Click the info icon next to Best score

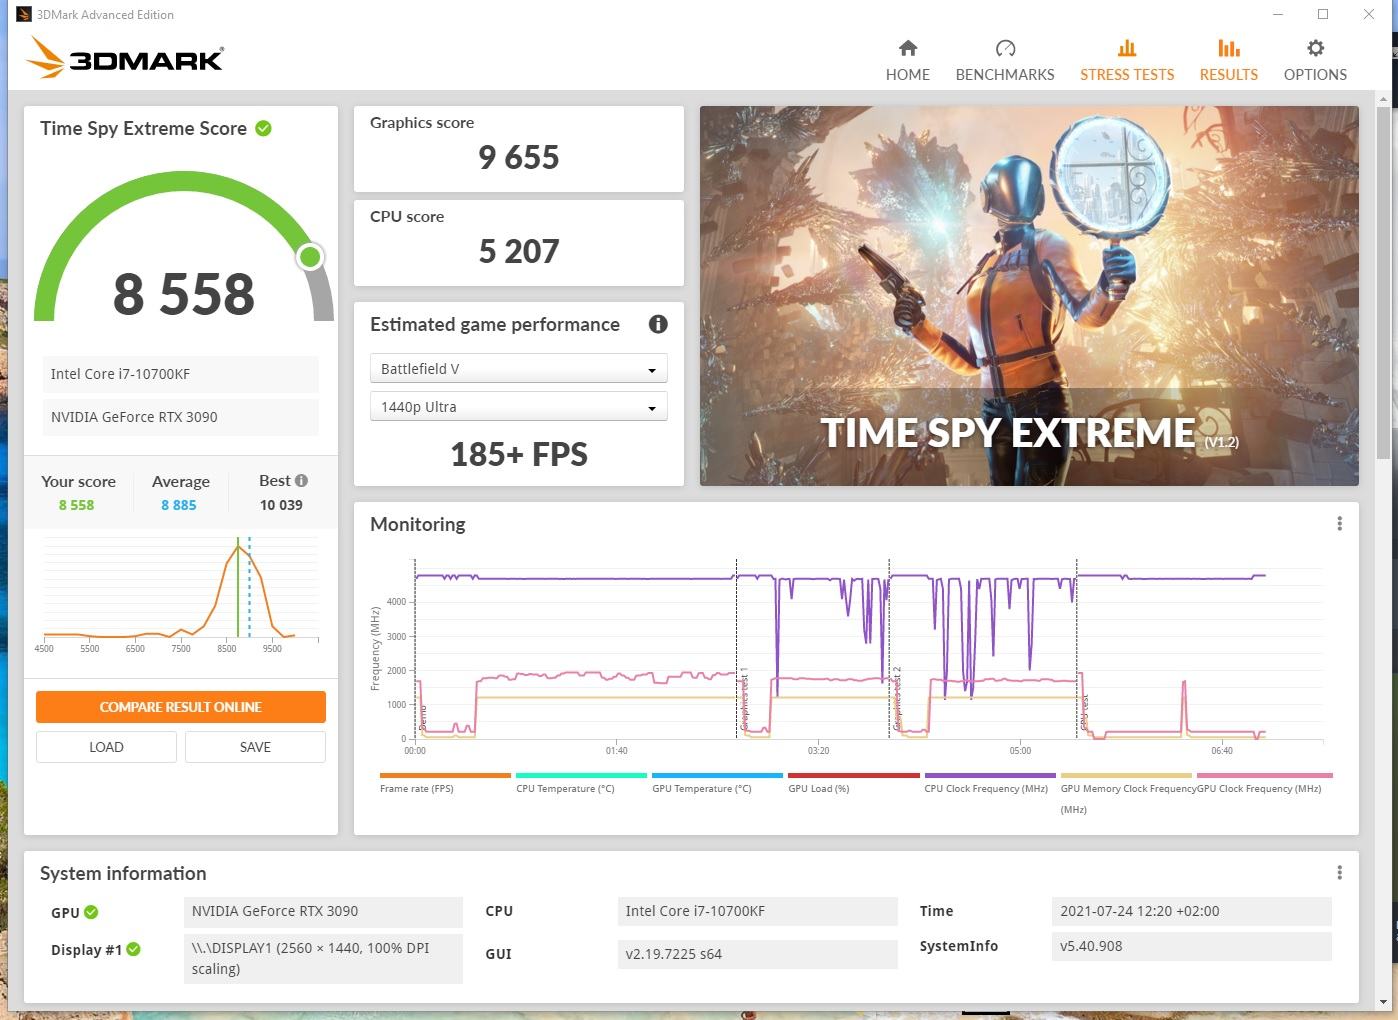tap(301, 480)
